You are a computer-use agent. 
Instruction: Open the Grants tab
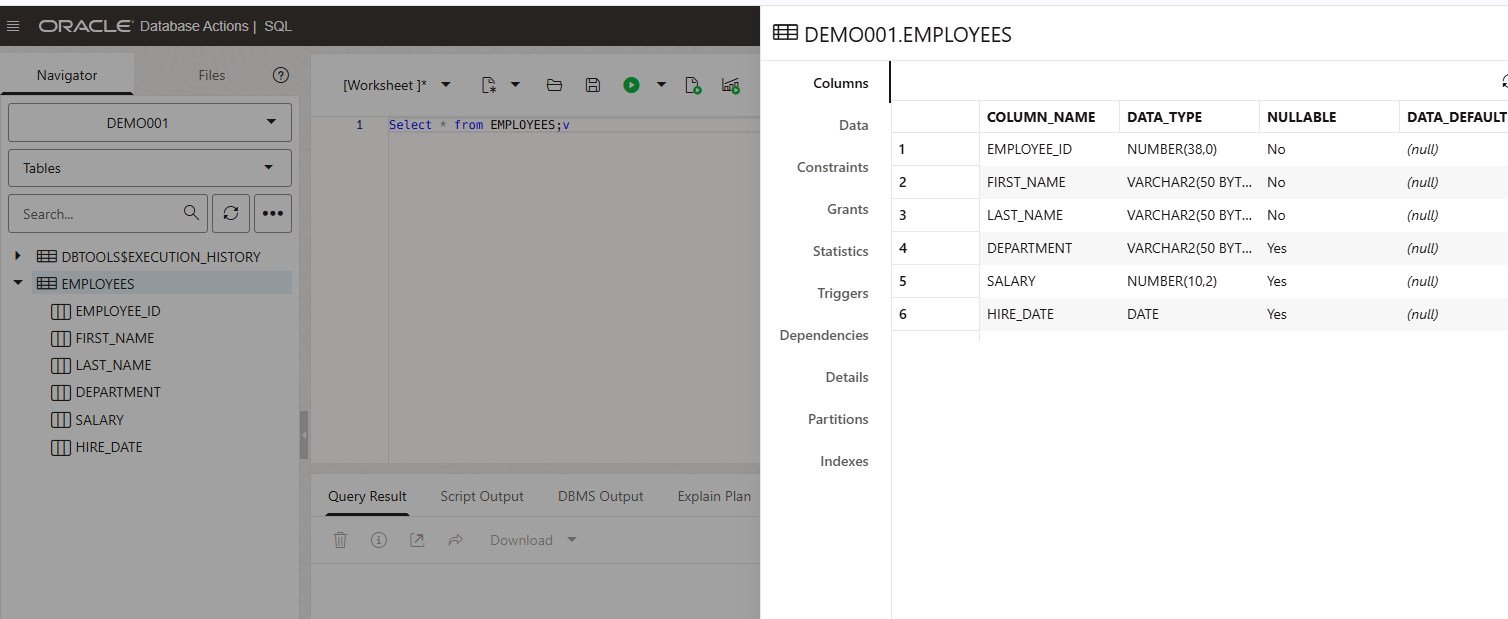[847, 209]
